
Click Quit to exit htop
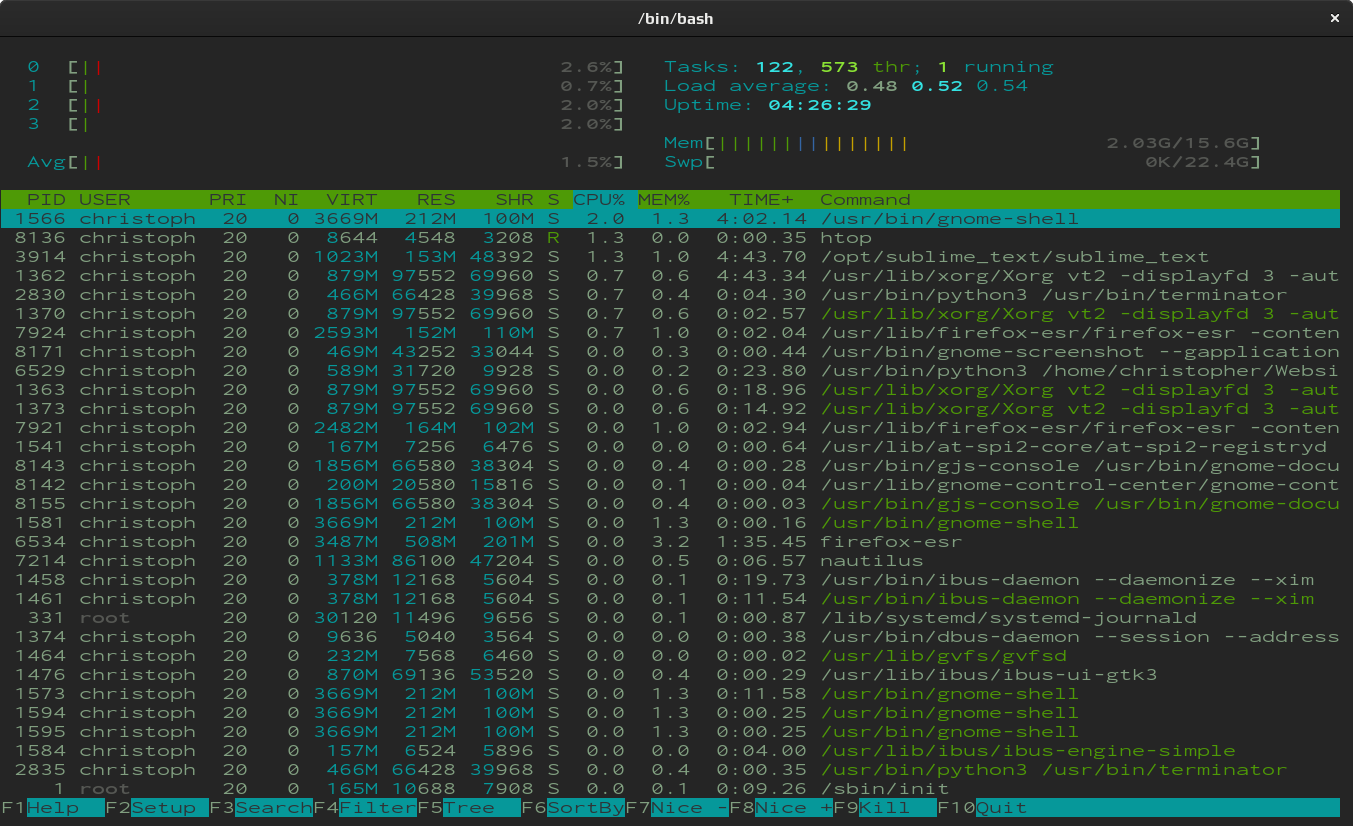[1000, 808]
